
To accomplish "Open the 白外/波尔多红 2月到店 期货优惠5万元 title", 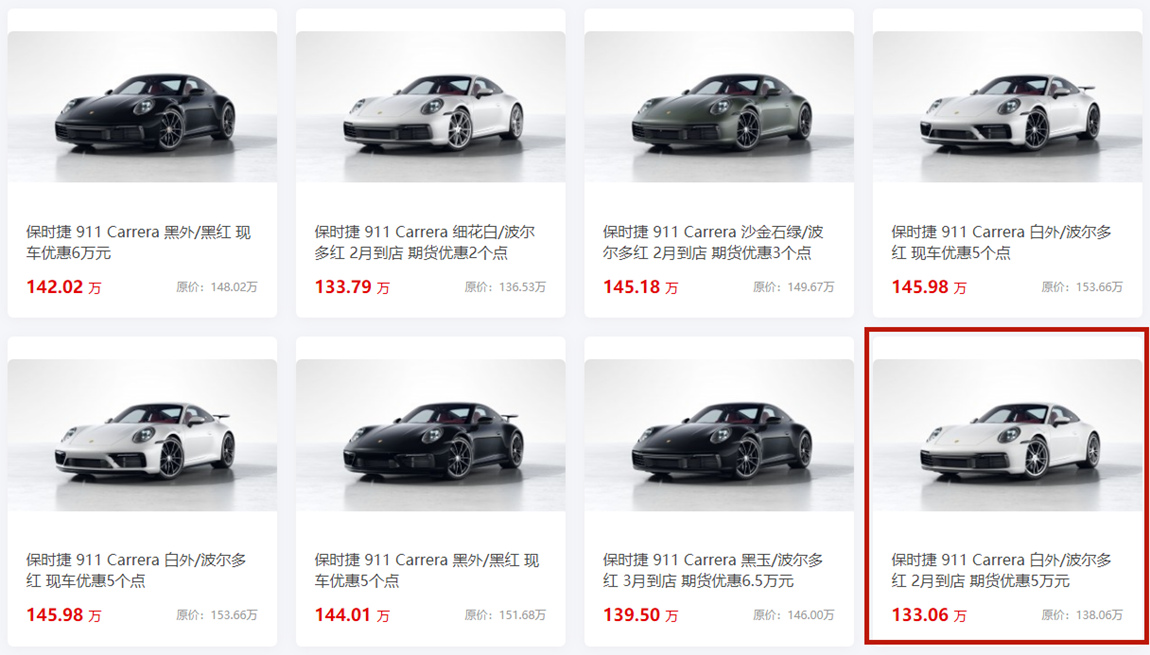I will 1001,571.
